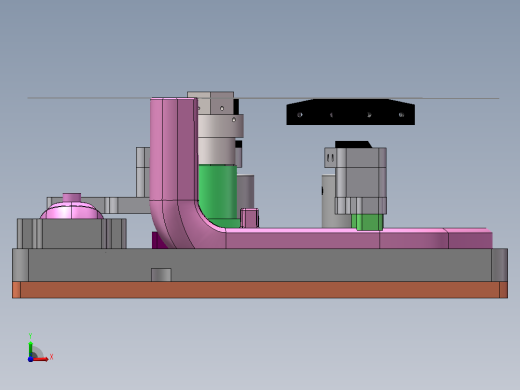Select the dark magenta block beneath elbow
Viewport: 520px width, 390px height.
[x=159, y=240]
